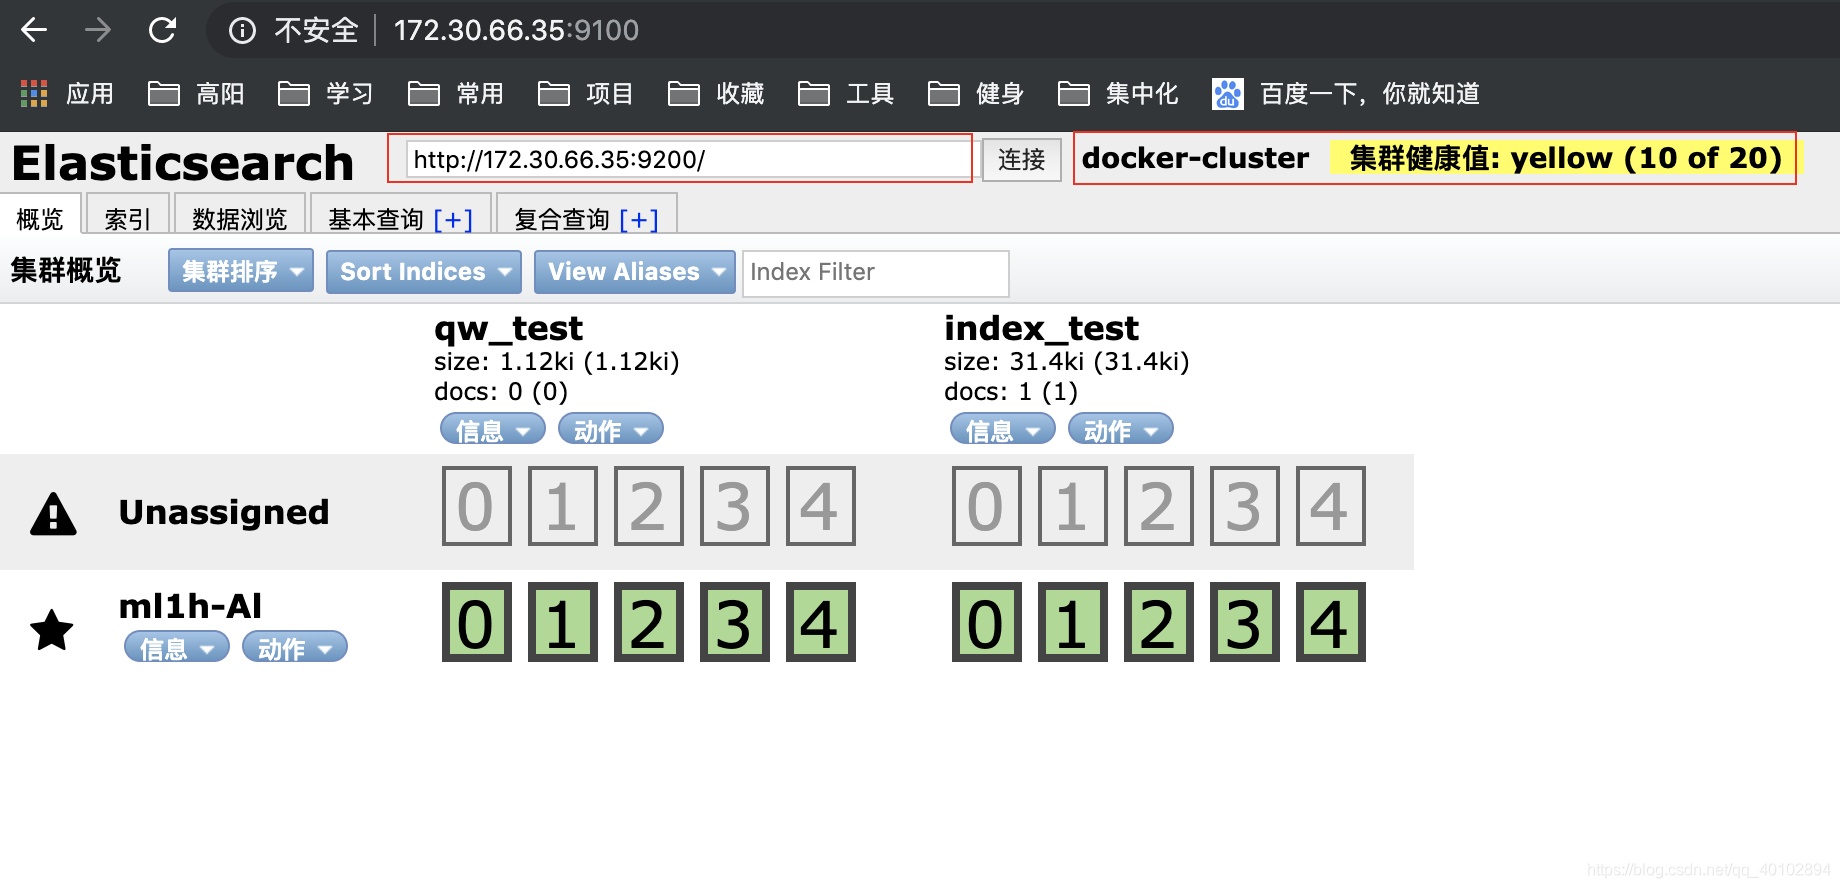Open the 应用 apps grid icon

point(34,94)
